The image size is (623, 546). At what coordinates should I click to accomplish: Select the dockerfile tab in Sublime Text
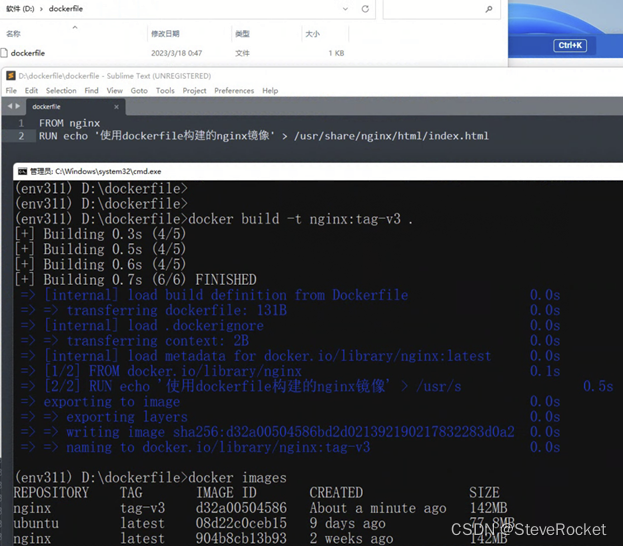tap(75, 106)
